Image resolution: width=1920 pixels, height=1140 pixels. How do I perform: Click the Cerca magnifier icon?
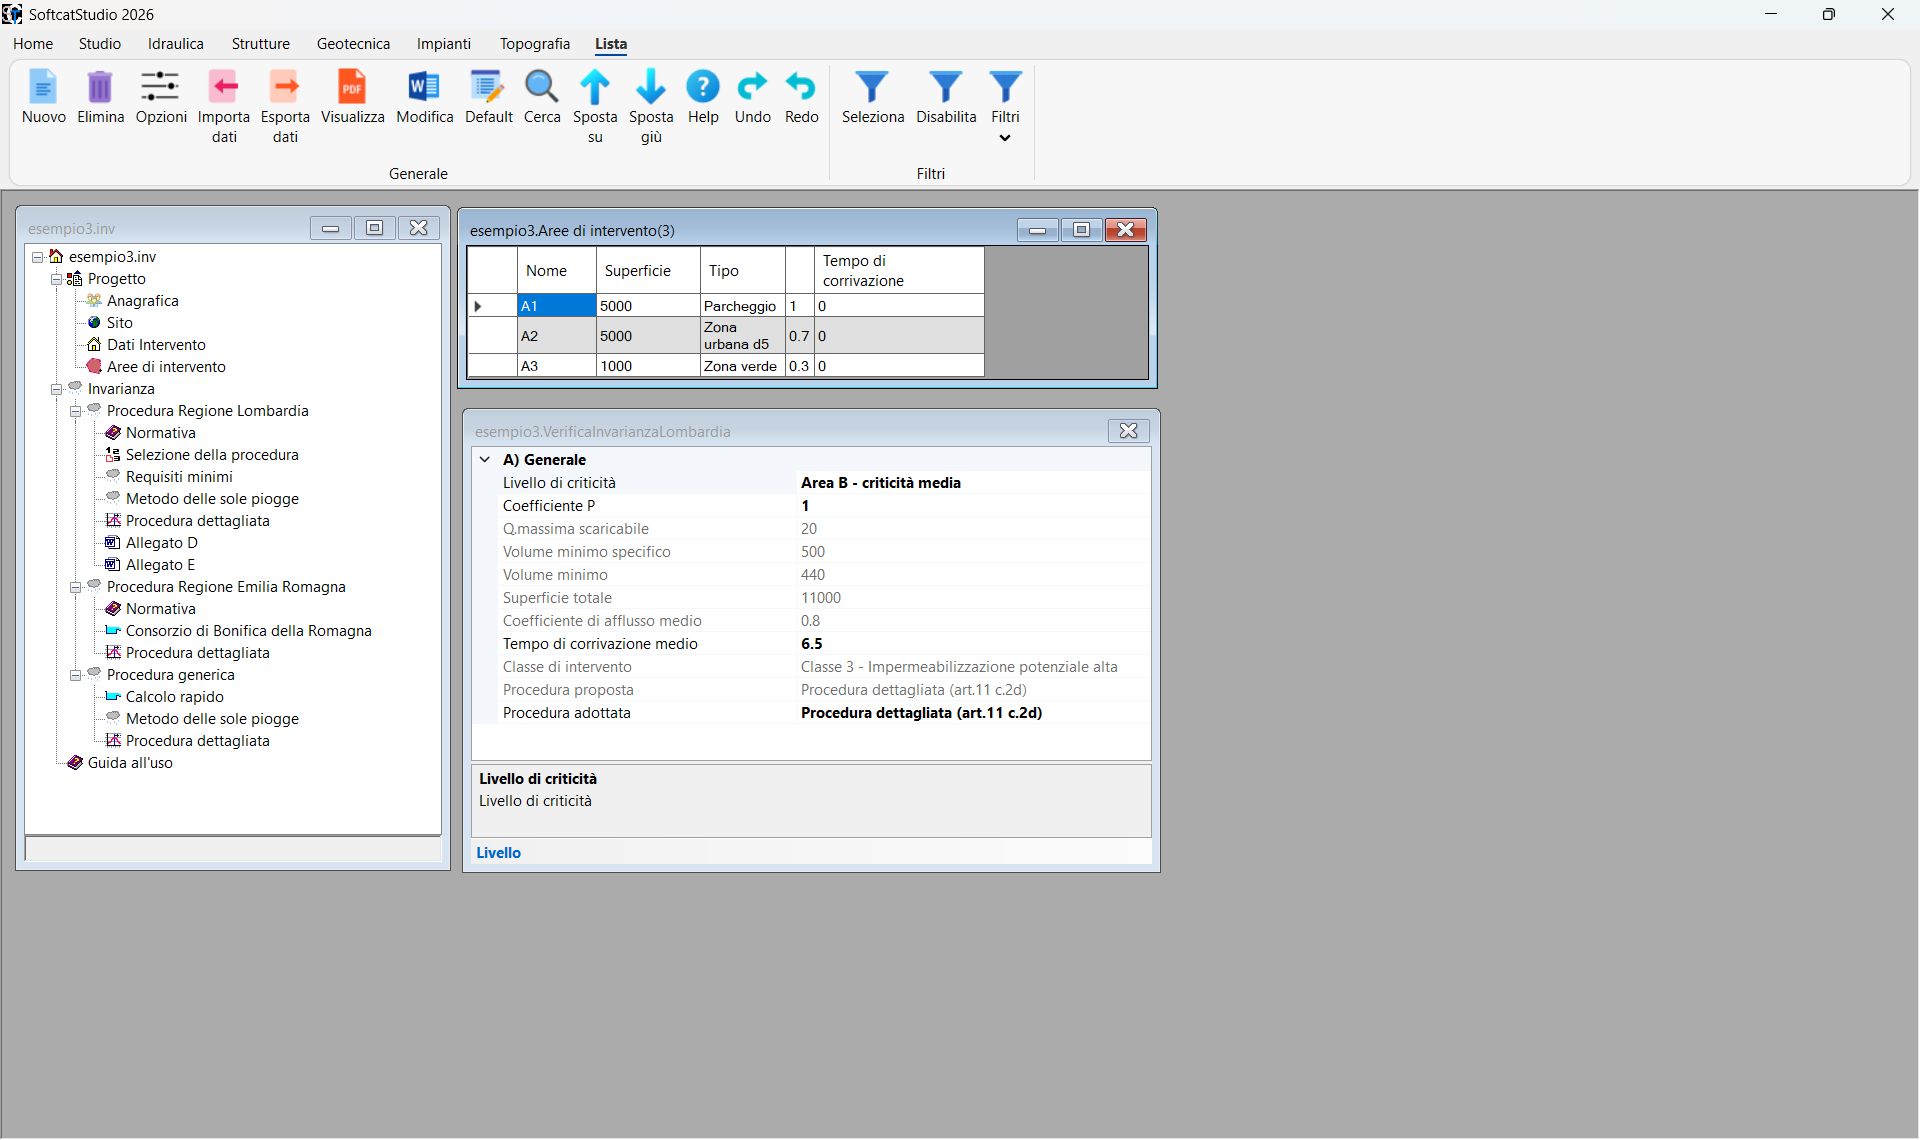click(x=541, y=87)
